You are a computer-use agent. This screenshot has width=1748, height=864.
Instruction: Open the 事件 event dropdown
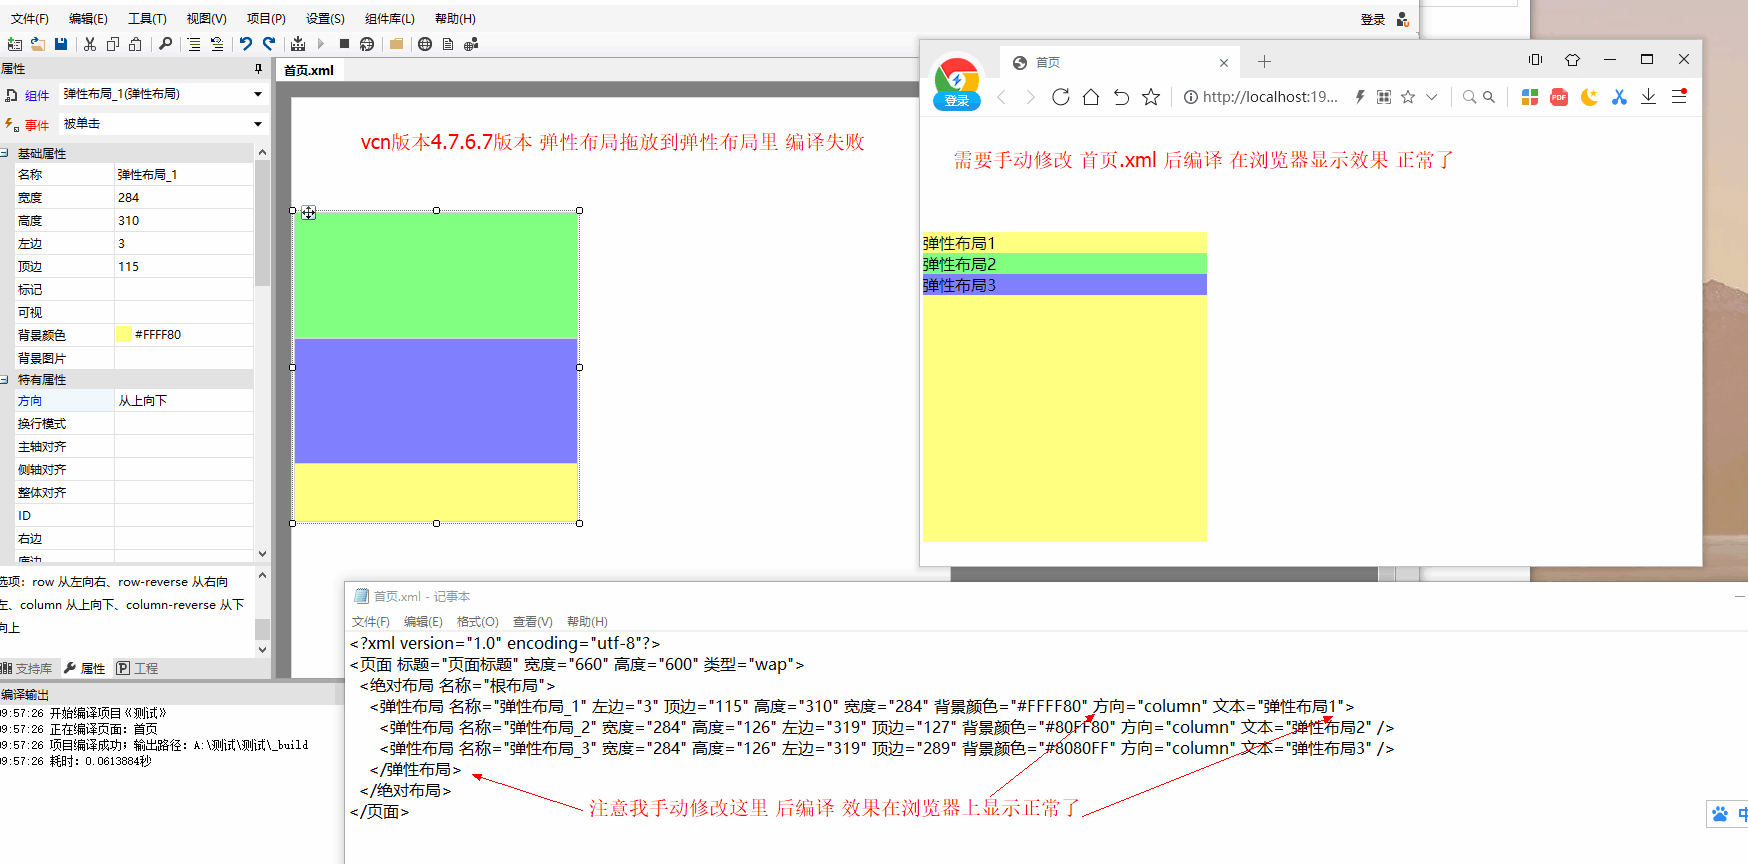coord(257,124)
